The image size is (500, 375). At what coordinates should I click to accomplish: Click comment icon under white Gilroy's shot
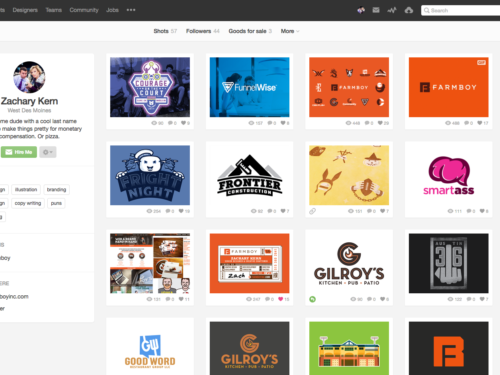coord(369,299)
